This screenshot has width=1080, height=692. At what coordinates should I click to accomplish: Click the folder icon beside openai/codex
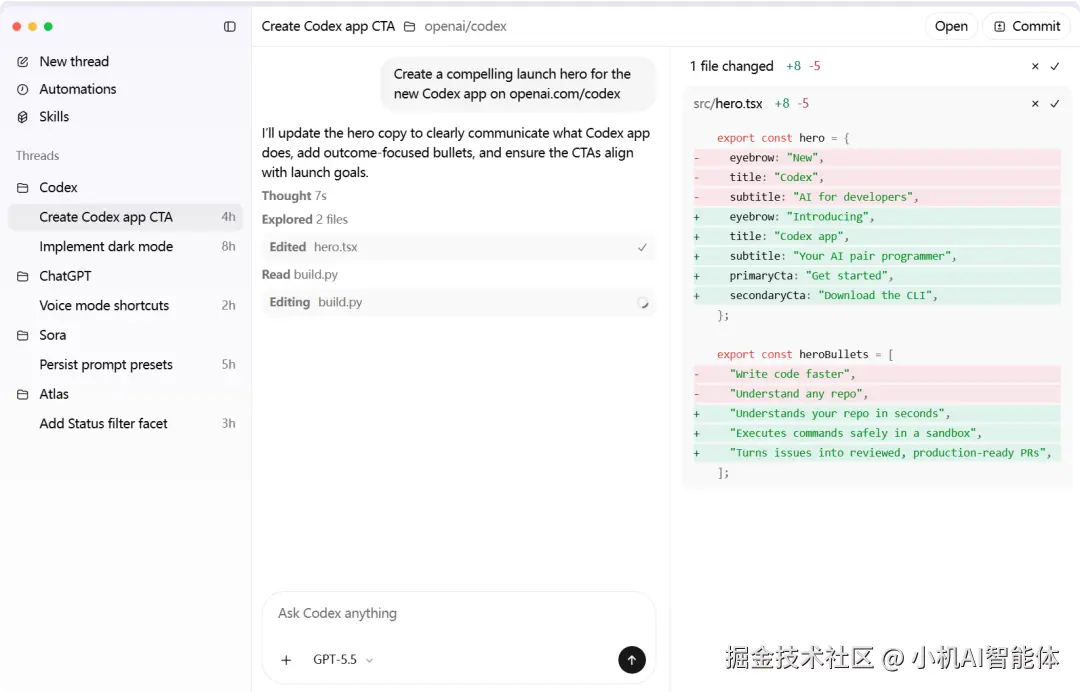tap(409, 27)
